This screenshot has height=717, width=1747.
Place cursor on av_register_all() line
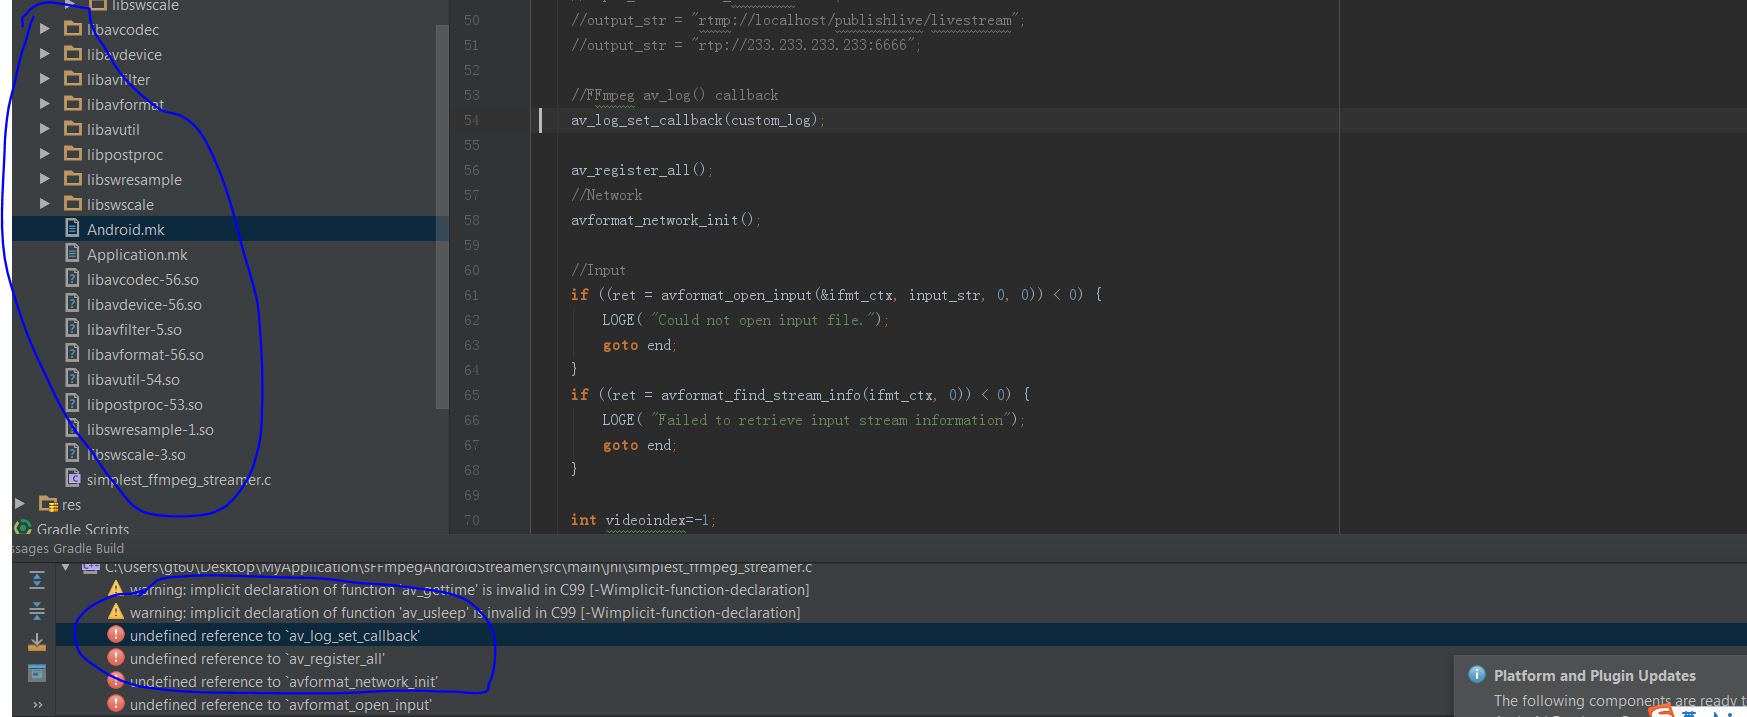pyautogui.click(x=642, y=170)
